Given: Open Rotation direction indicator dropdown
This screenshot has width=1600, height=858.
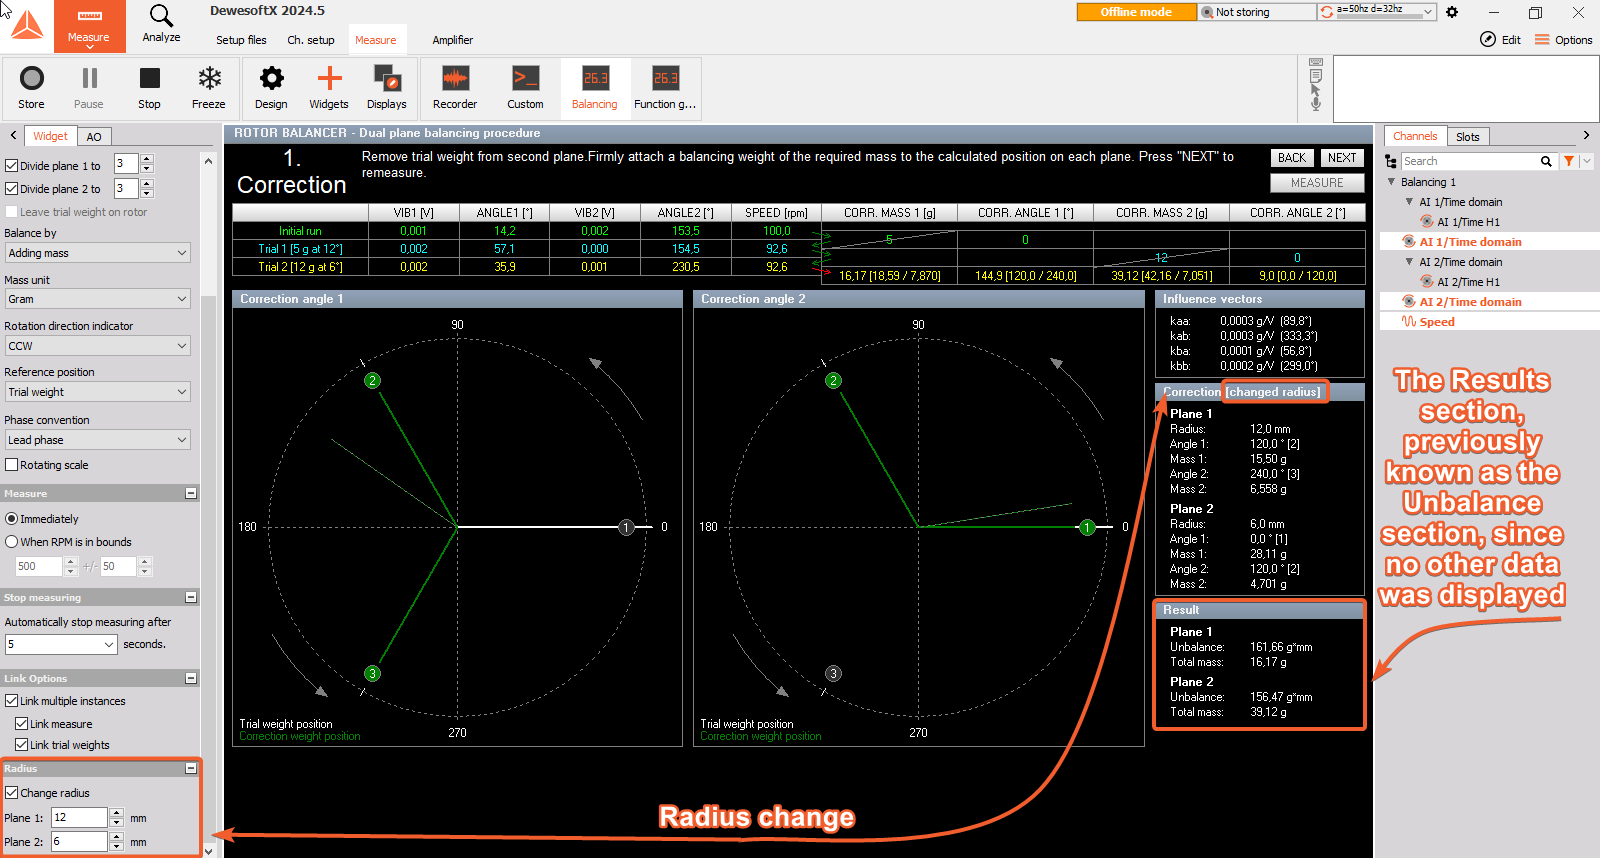Looking at the screenshot, I should [97, 346].
